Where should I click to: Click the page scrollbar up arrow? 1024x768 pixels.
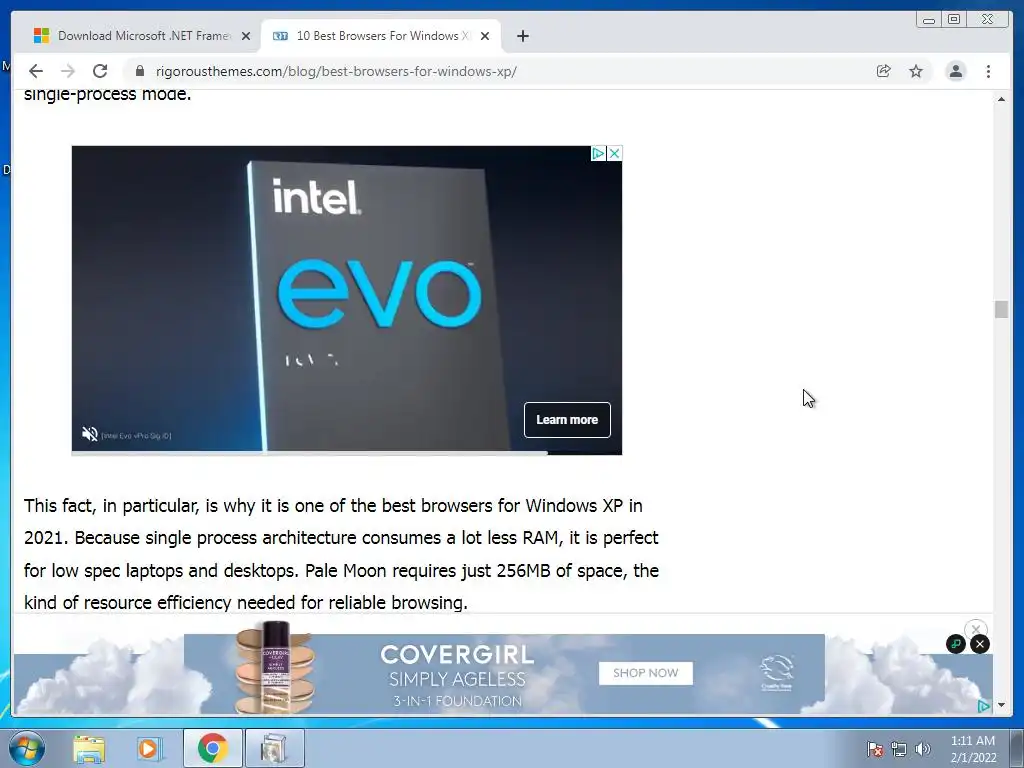1001,99
